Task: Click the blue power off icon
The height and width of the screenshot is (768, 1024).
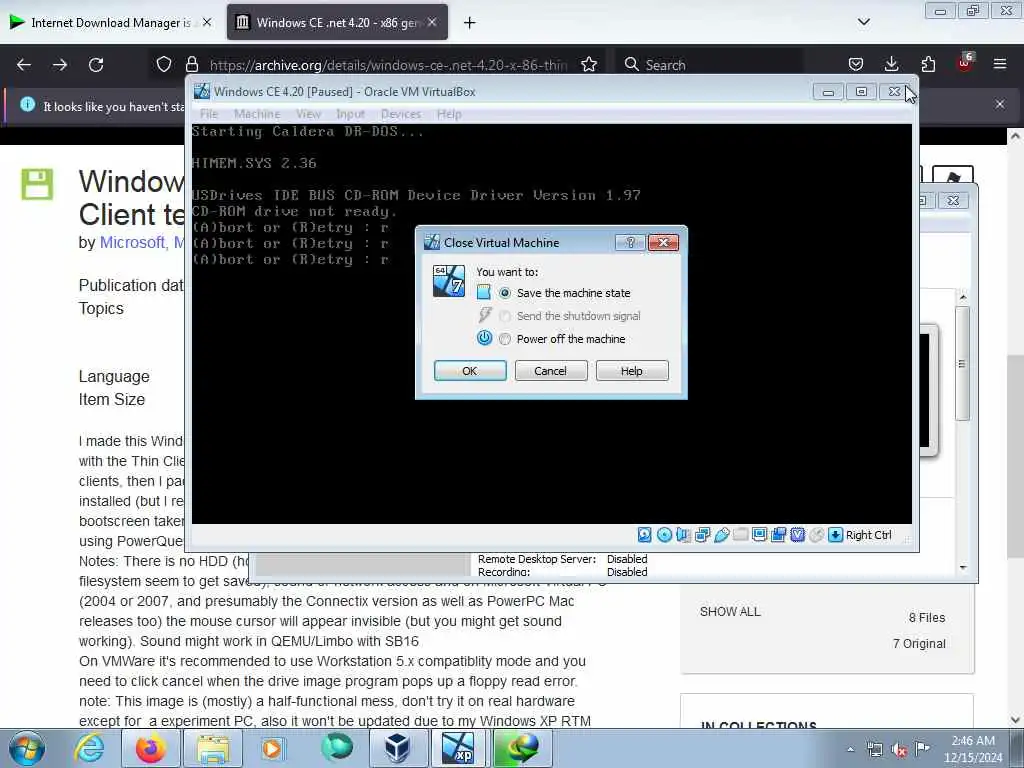Action: coord(484,338)
